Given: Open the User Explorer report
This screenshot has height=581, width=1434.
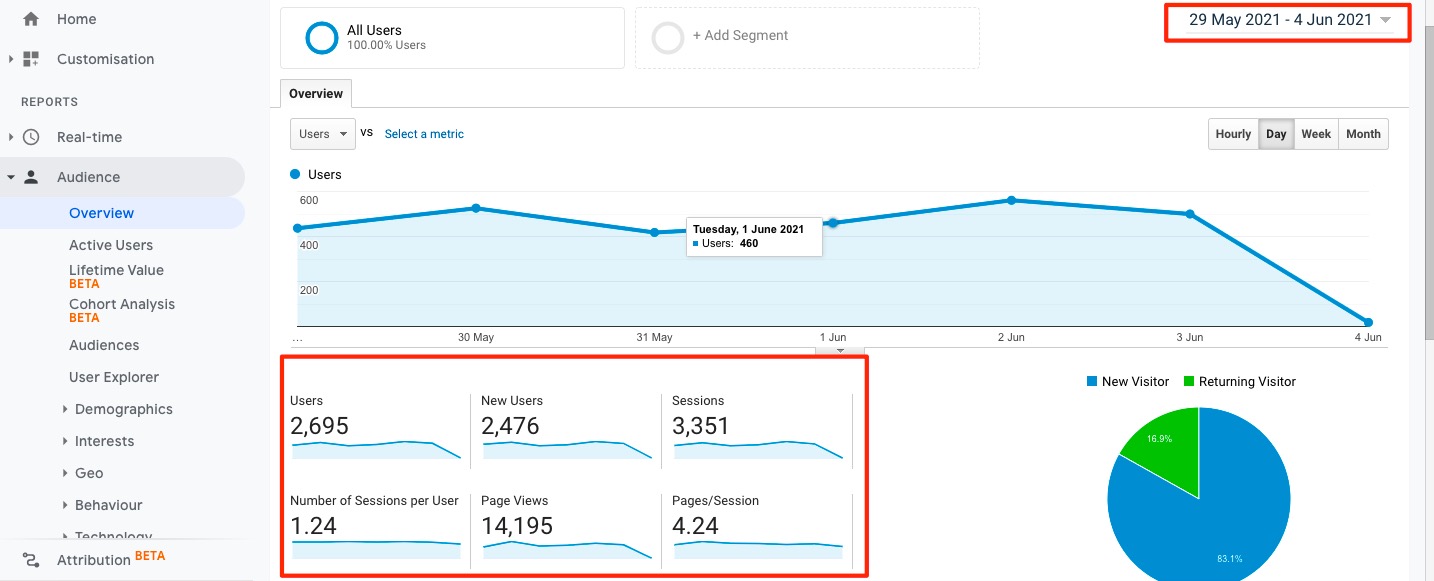Looking at the screenshot, I should click(114, 377).
